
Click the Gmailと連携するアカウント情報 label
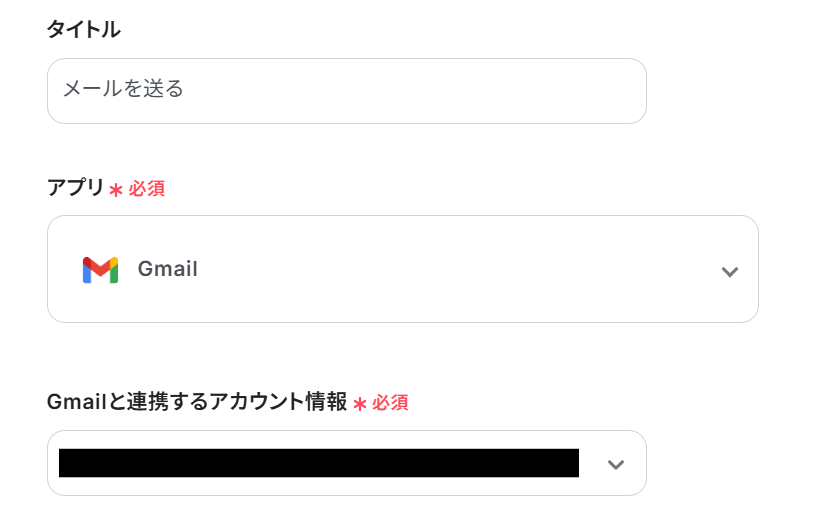click(196, 402)
